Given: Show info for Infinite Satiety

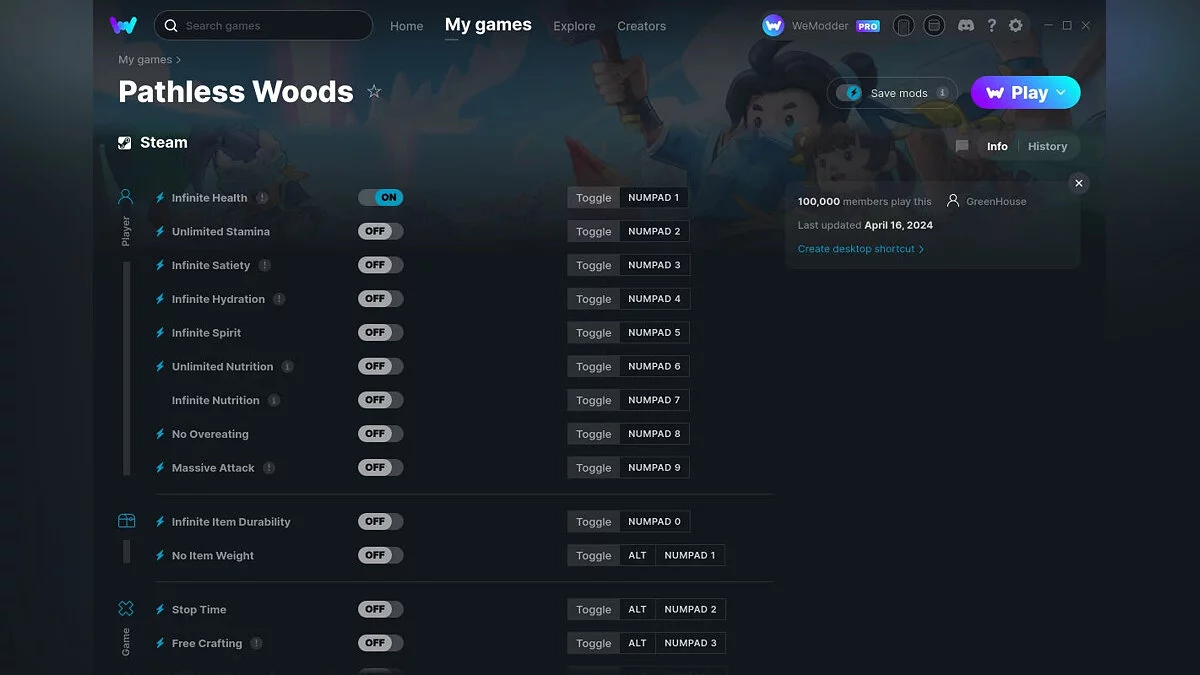Looking at the screenshot, I should click(x=265, y=265).
